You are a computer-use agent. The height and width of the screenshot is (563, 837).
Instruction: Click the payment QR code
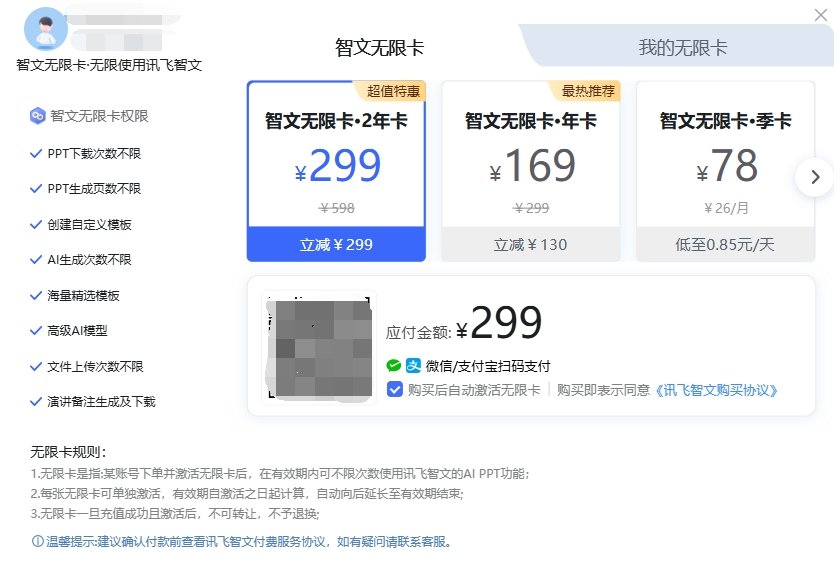pos(319,347)
